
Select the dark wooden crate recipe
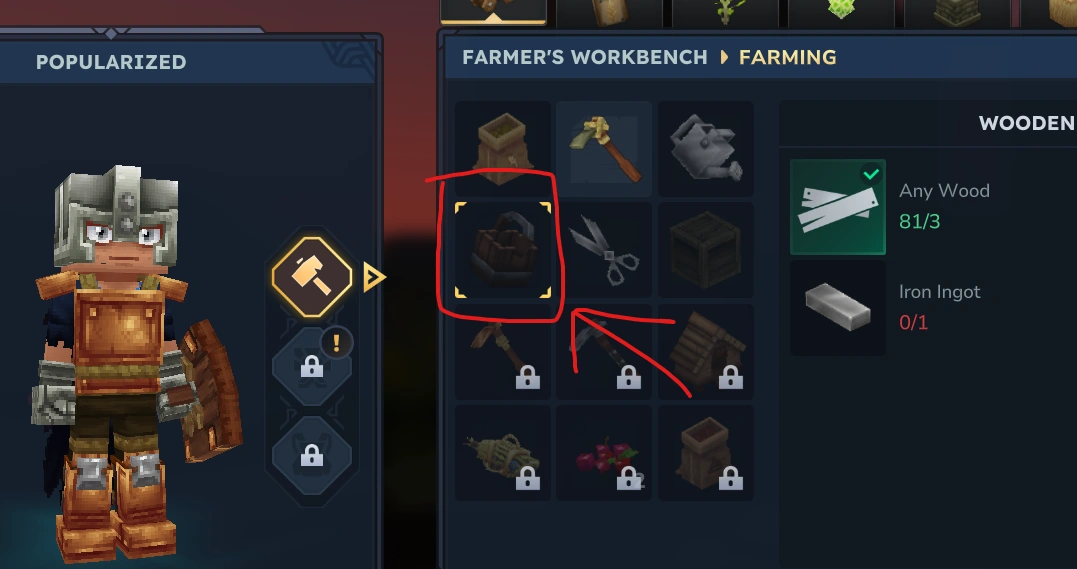tap(705, 250)
